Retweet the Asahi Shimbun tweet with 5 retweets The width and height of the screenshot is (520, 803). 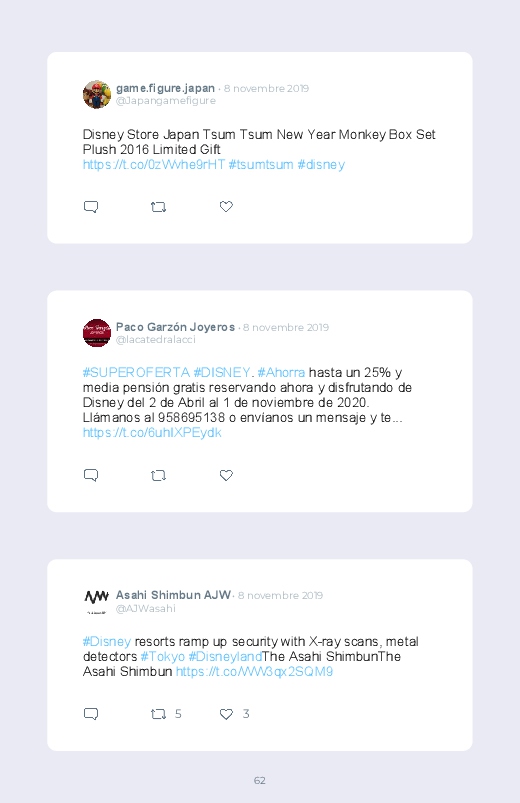(x=158, y=714)
